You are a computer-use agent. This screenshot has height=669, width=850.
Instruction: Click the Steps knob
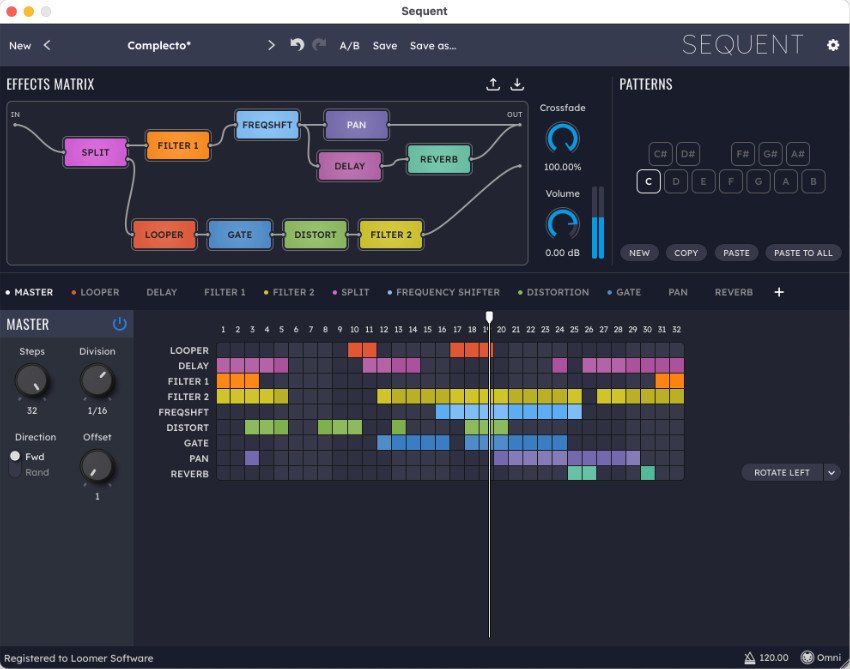click(32, 380)
